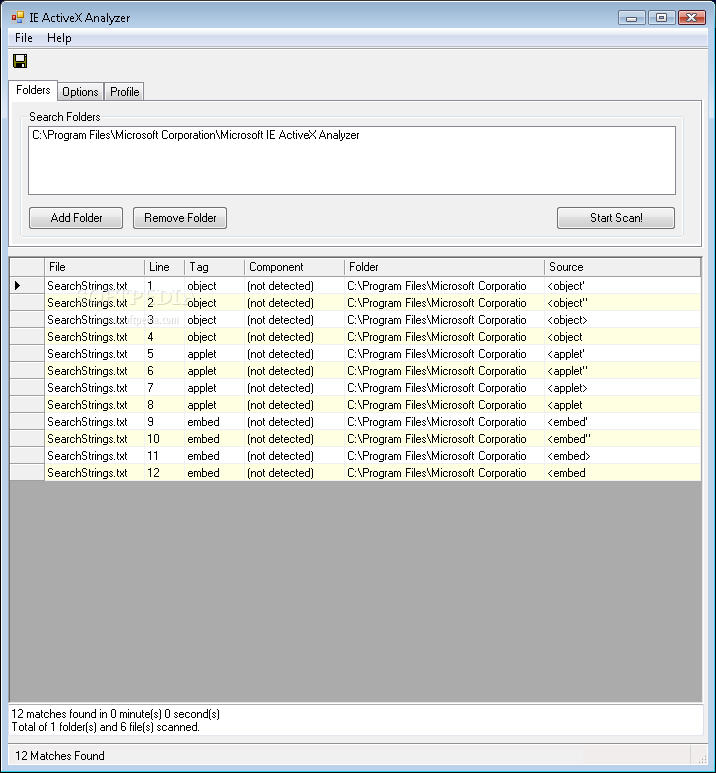716x773 pixels.
Task: Switch to the Profile tab
Action: (124, 92)
